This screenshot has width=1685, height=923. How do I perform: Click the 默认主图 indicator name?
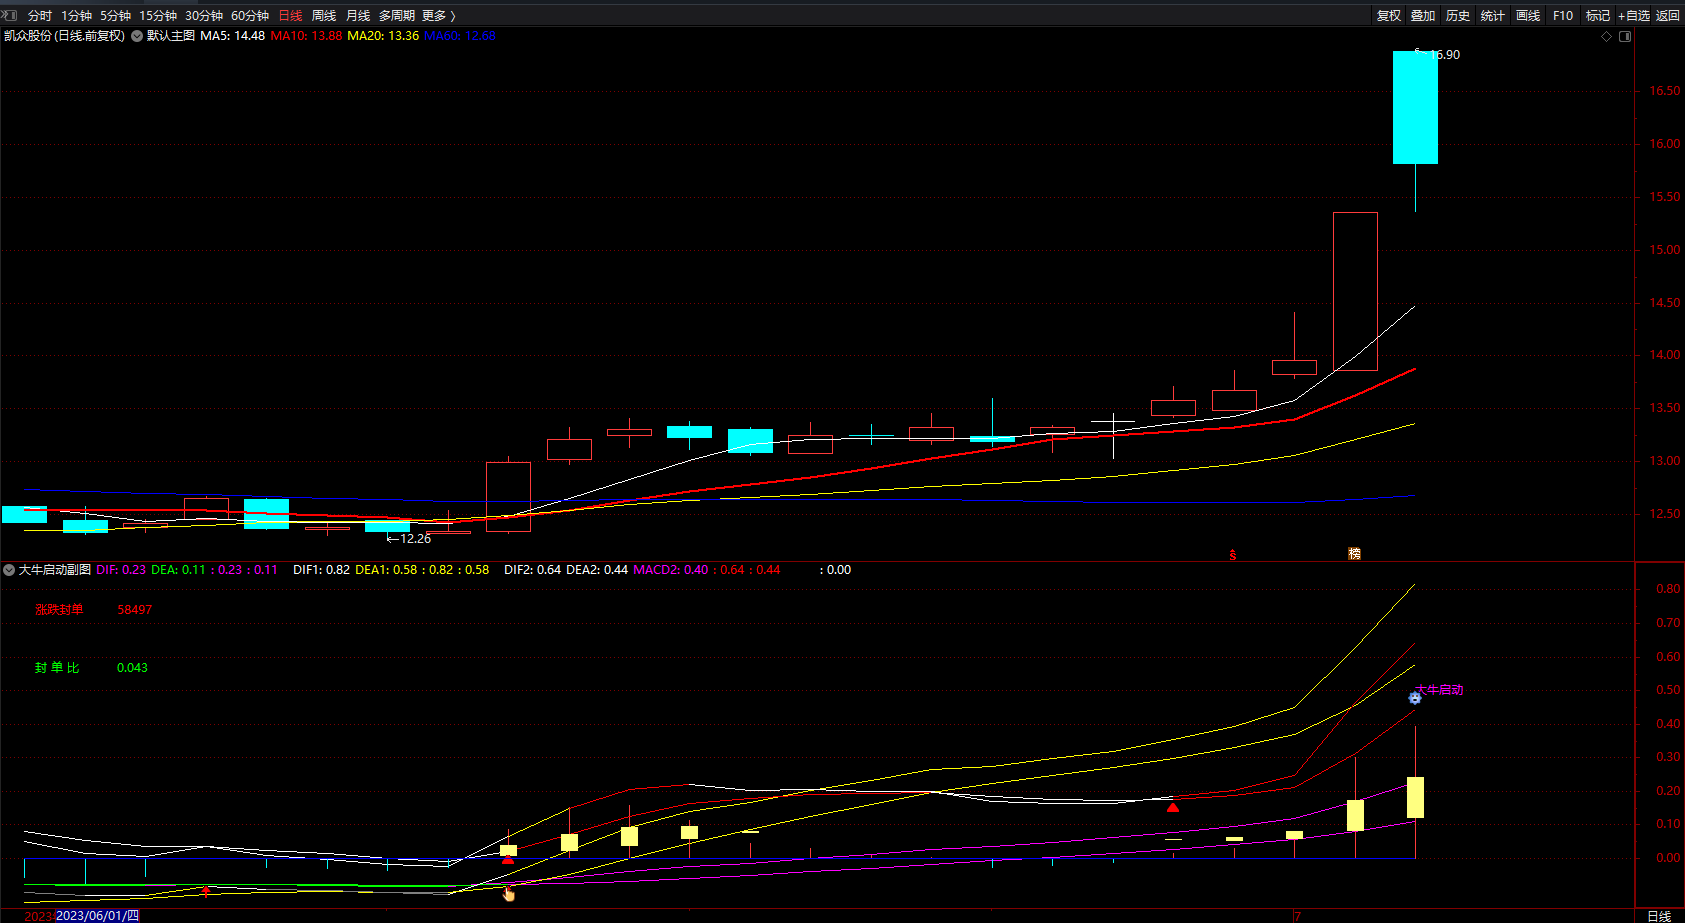[171, 36]
